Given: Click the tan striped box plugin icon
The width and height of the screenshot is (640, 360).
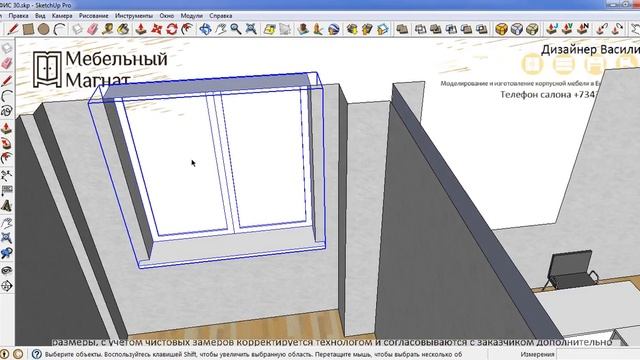Looking at the screenshot, I should pyautogui.click(x=532, y=29).
